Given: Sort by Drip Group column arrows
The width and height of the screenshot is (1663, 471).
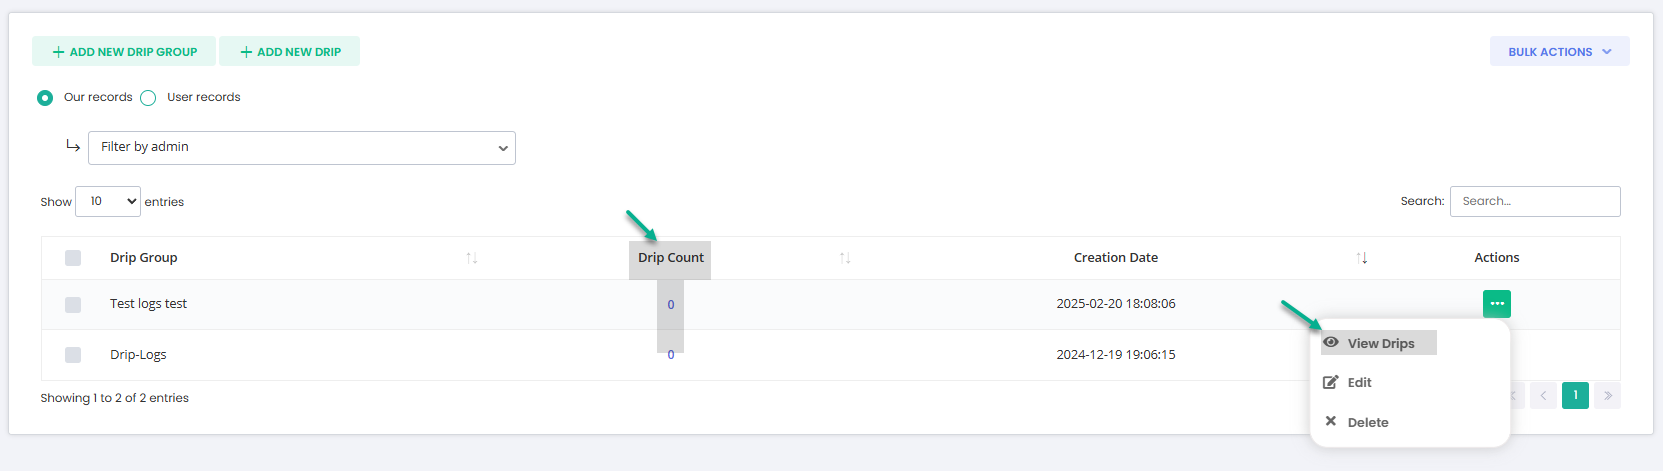Looking at the screenshot, I should (472, 258).
